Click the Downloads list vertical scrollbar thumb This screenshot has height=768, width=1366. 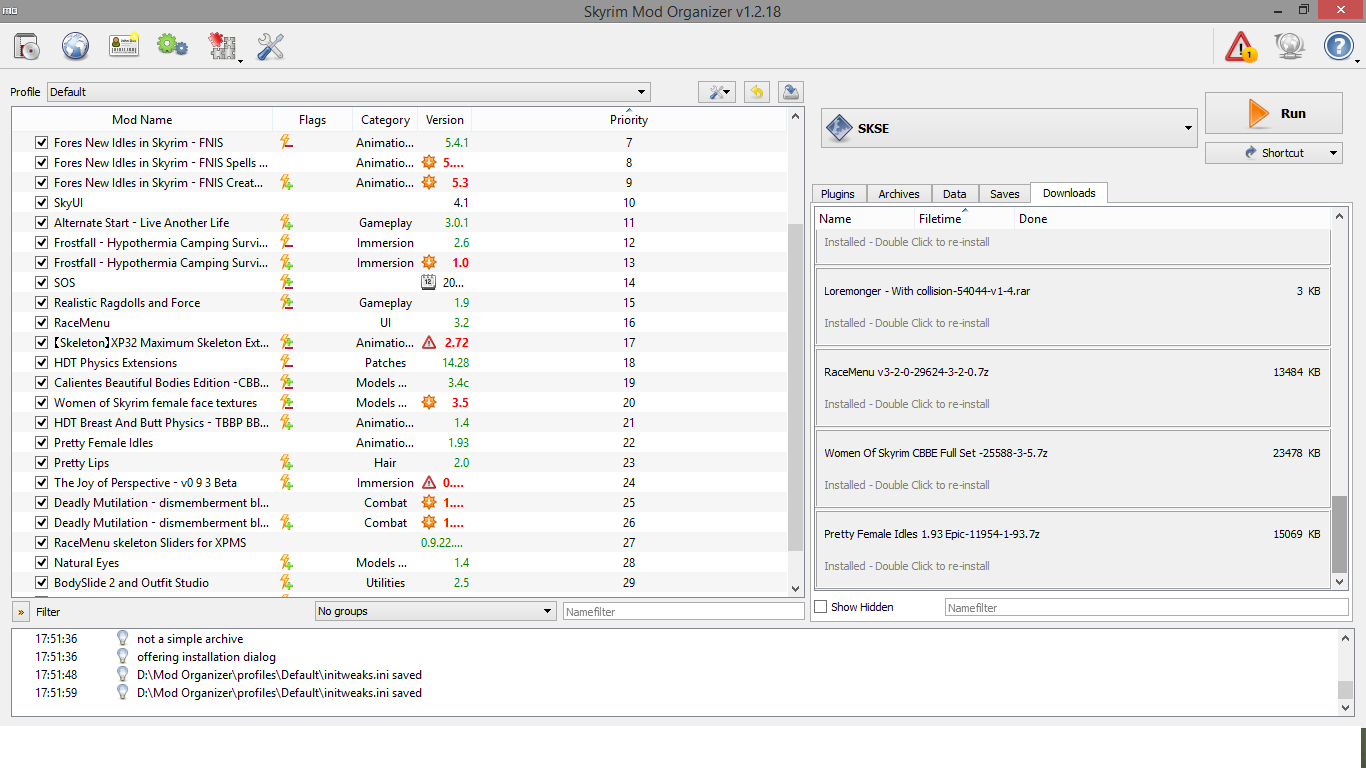point(1340,535)
